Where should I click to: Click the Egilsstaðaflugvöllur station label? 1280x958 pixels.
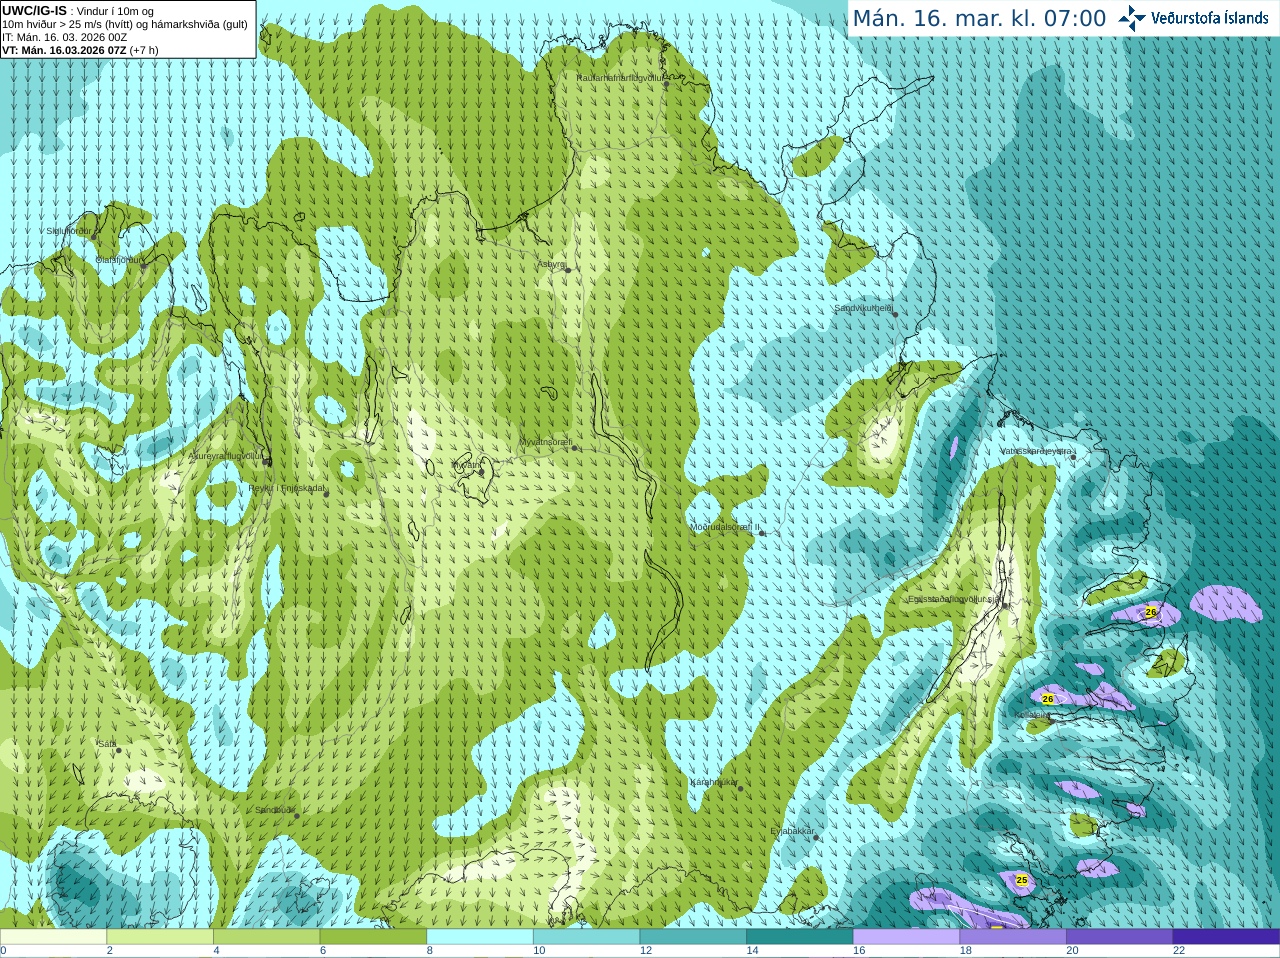(x=955, y=599)
